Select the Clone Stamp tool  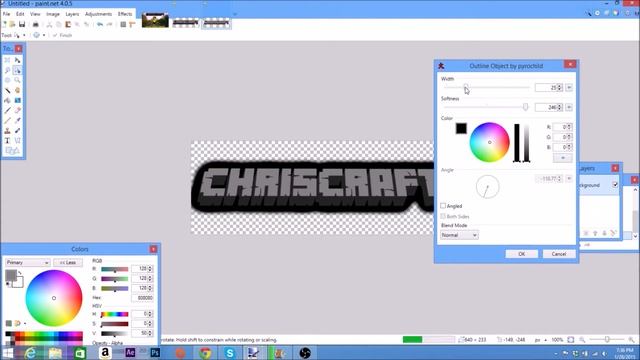[x=7, y=131]
